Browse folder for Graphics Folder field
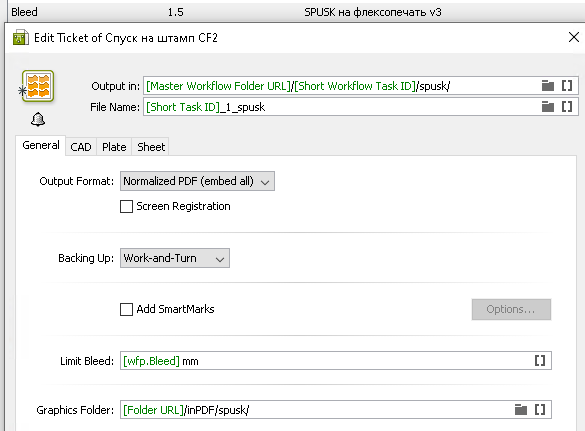The image size is (585, 431). 521,410
